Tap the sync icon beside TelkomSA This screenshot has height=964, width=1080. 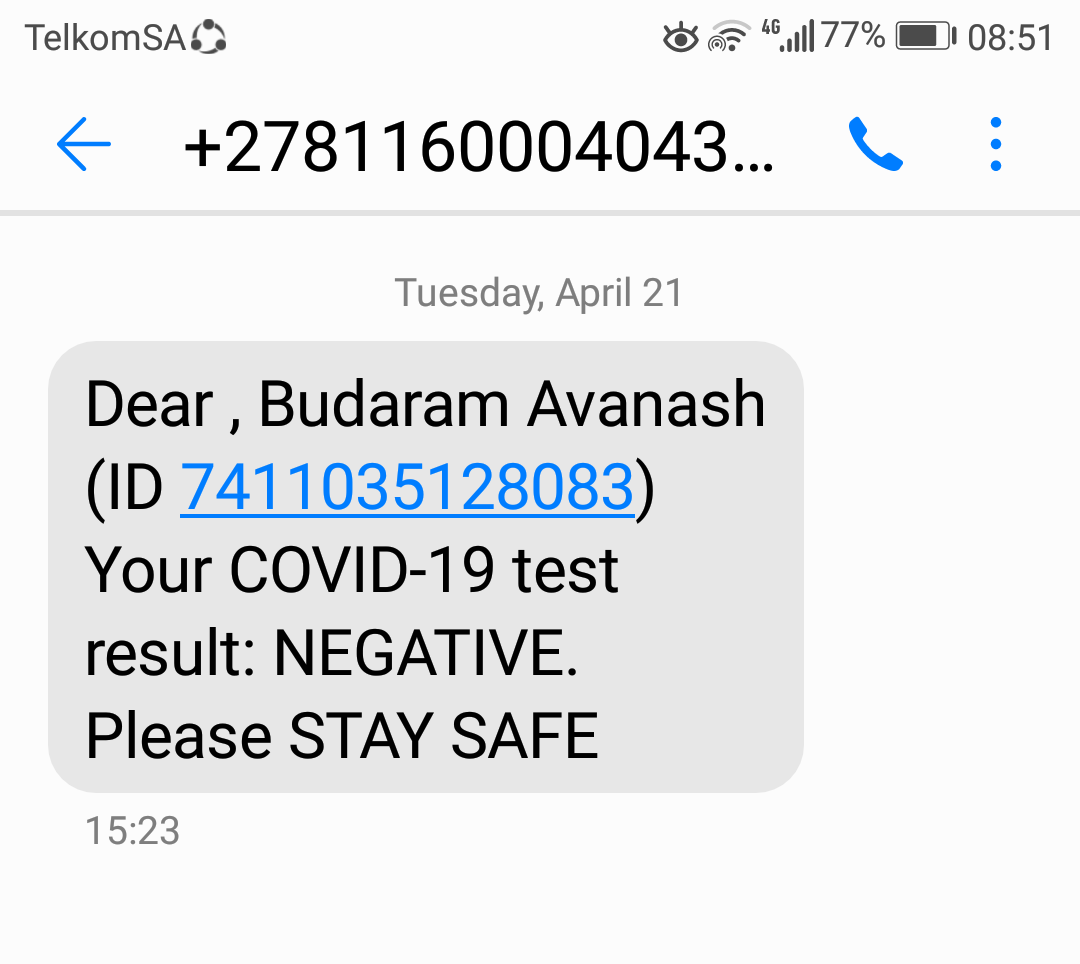click(x=208, y=37)
